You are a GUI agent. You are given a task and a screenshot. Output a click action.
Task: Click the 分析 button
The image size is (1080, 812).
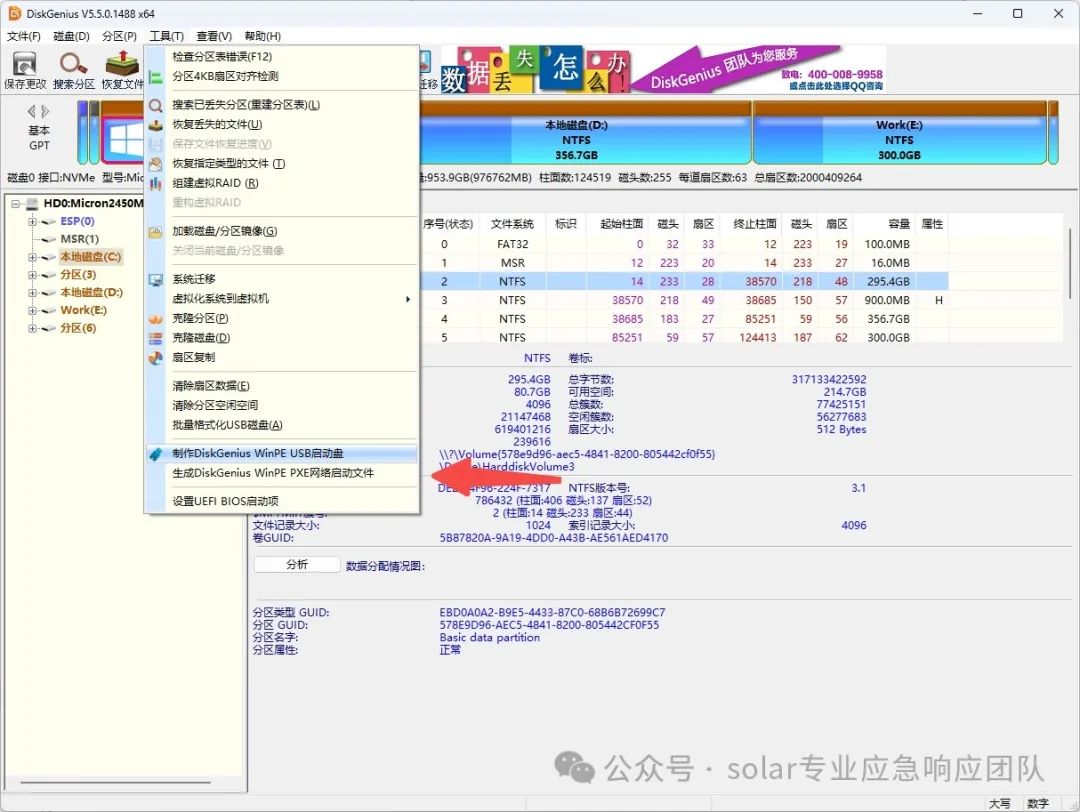pyautogui.click(x=297, y=565)
